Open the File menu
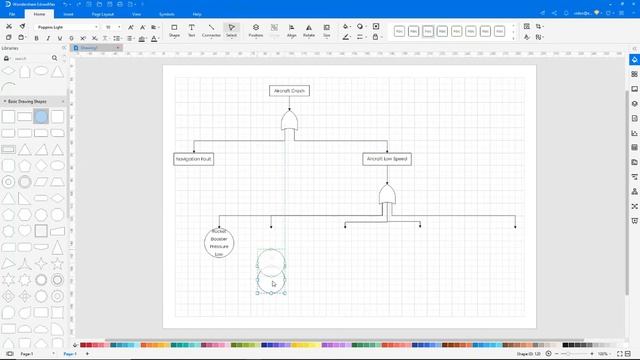640x360 pixels. click(12, 14)
